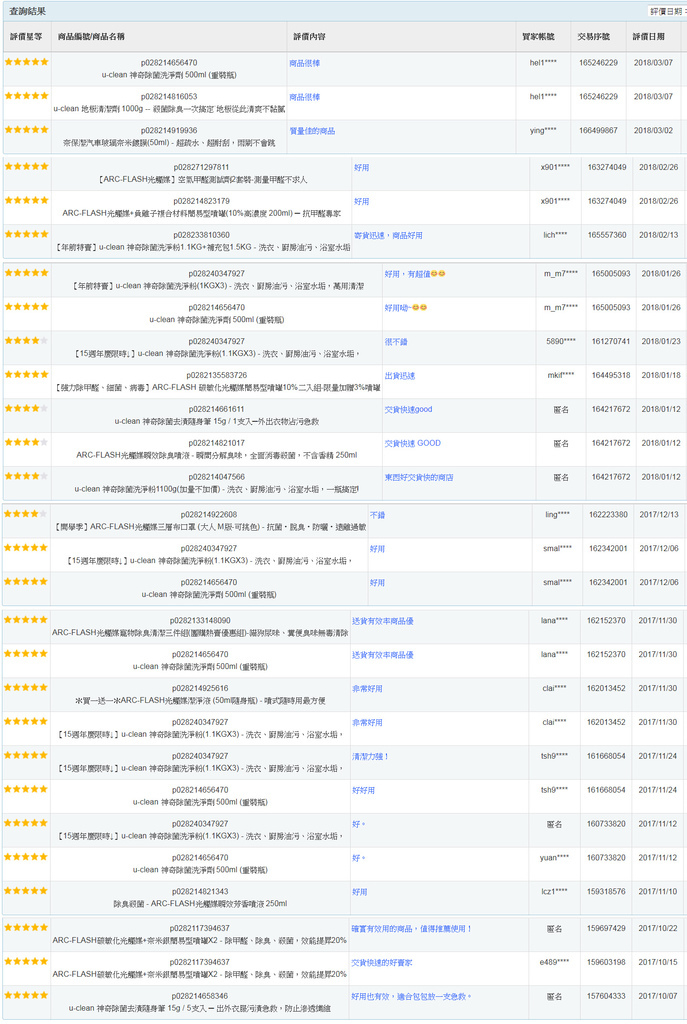Screen dimensions: 687x1024
Task: Click buyer account yuan****
Action: tap(554, 857)
